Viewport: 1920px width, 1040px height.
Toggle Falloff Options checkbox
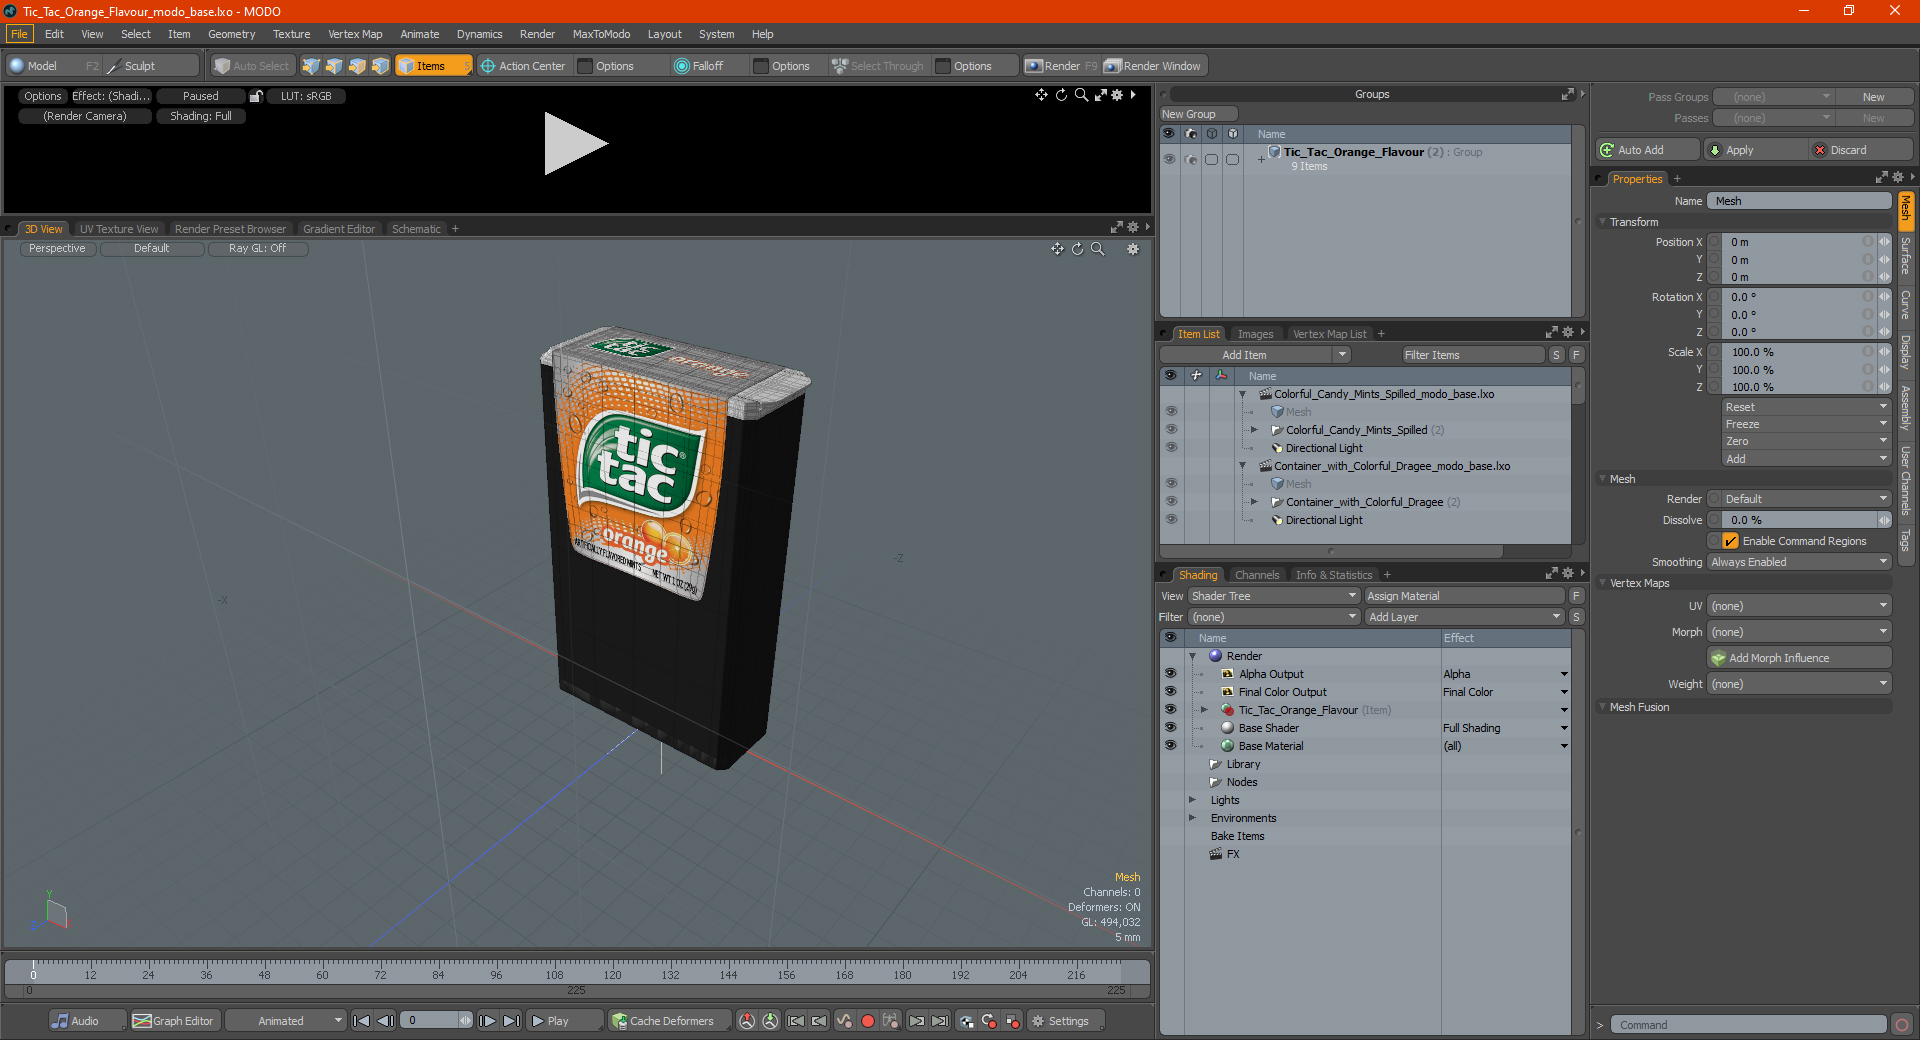[x=761, y=66]
